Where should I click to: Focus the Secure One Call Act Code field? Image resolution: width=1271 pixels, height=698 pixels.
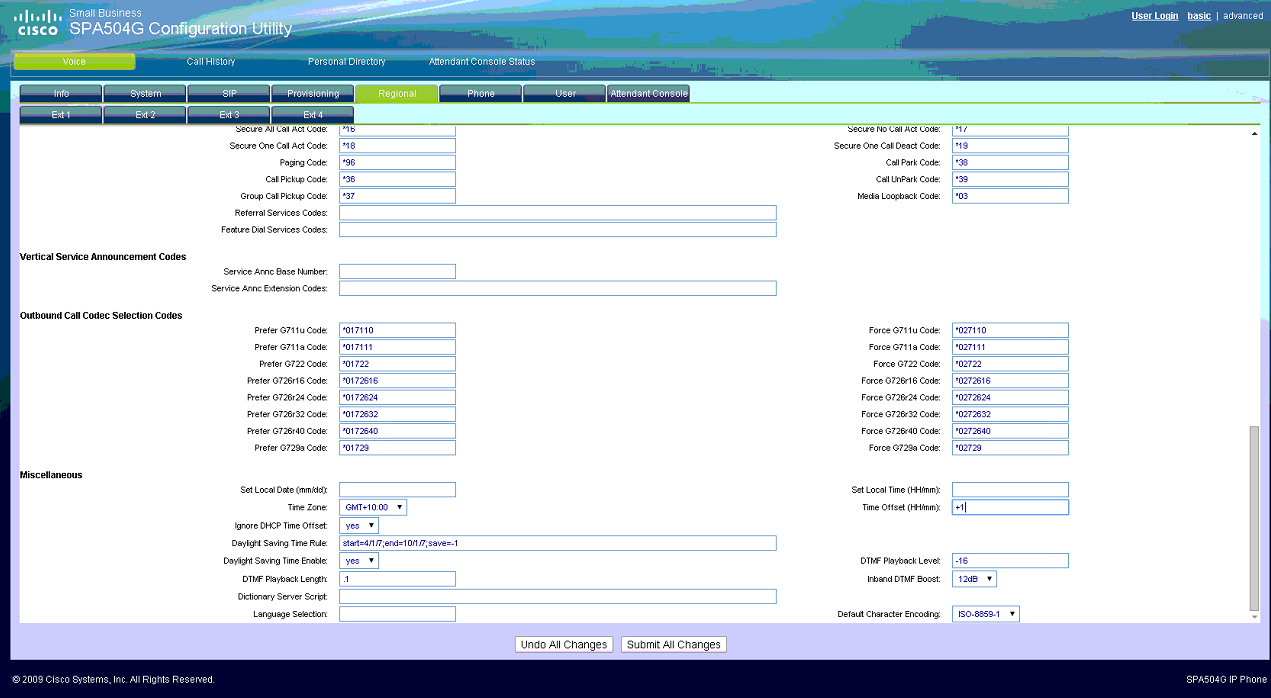[x=398, y=146]
